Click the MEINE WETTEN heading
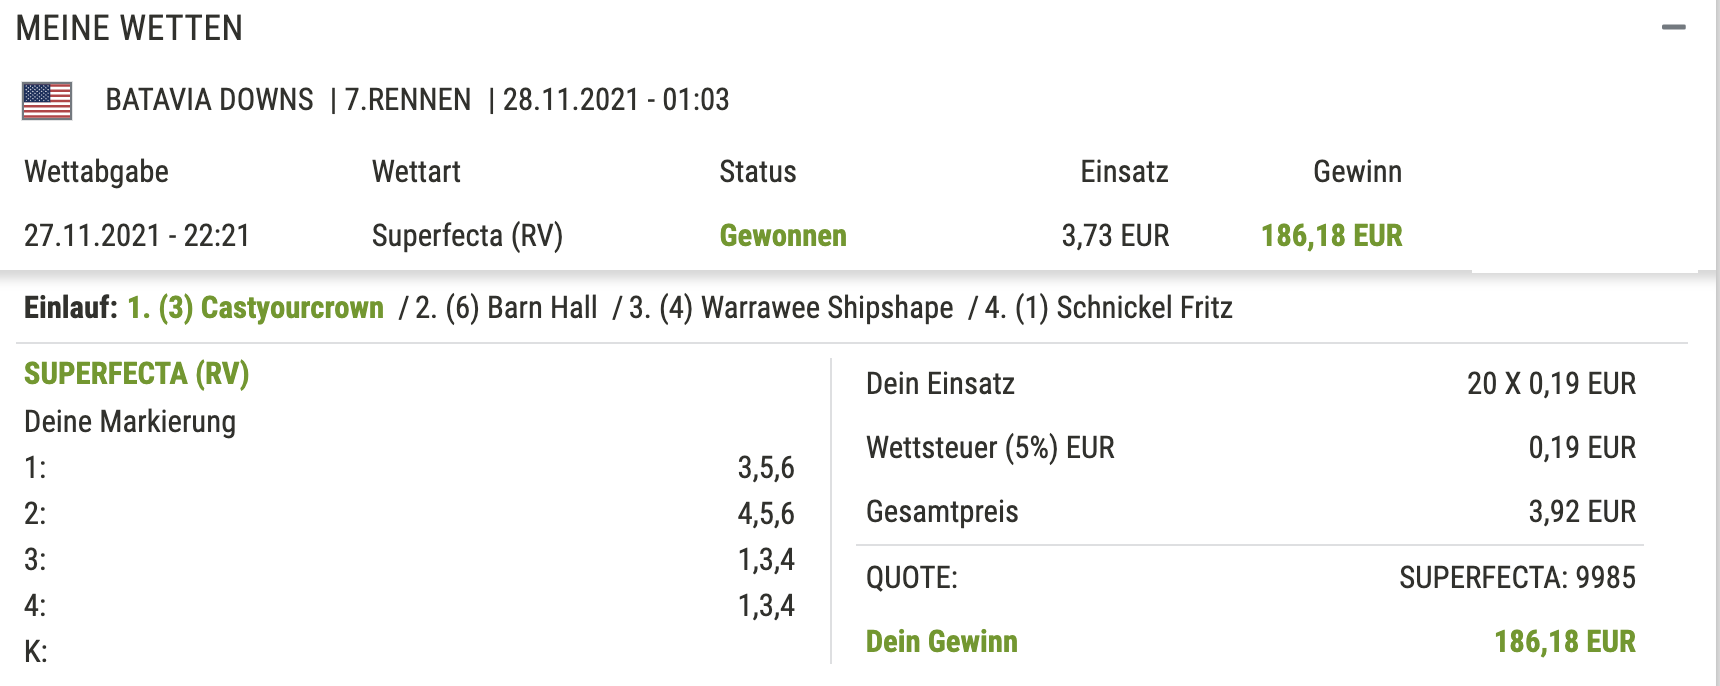The height and width of the screenshot is (686, 1720). coord(129,28)
